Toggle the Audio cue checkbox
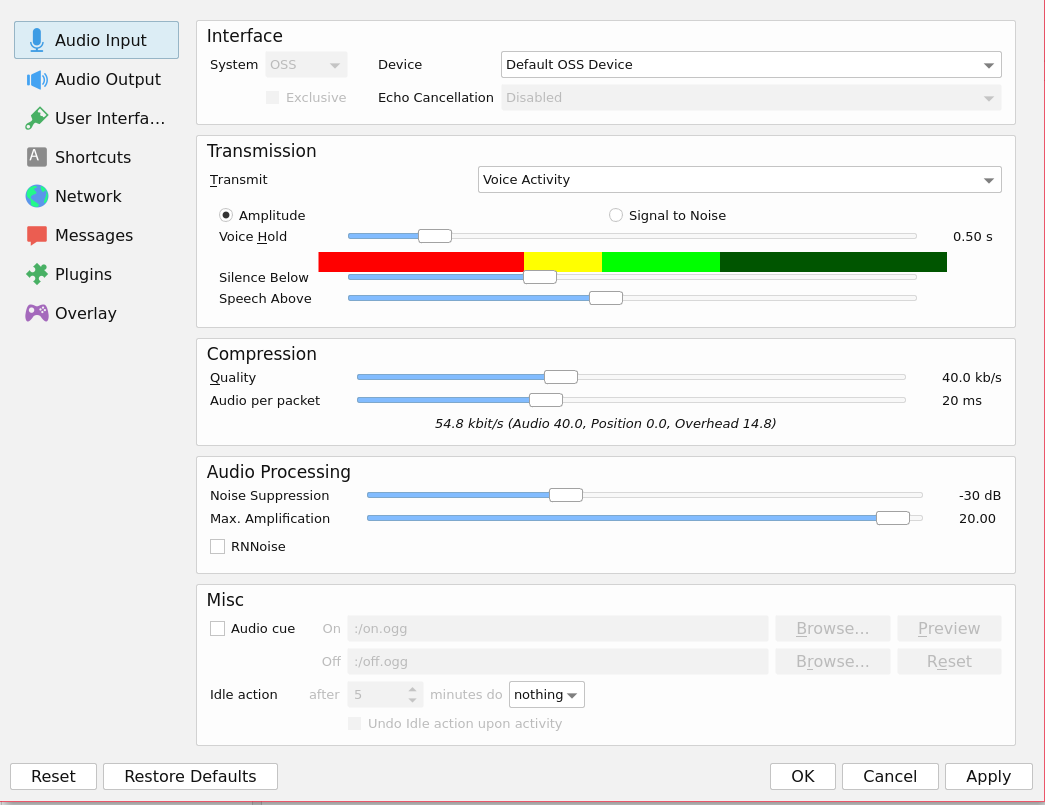The image size is (1045, 805). point(217,629)
